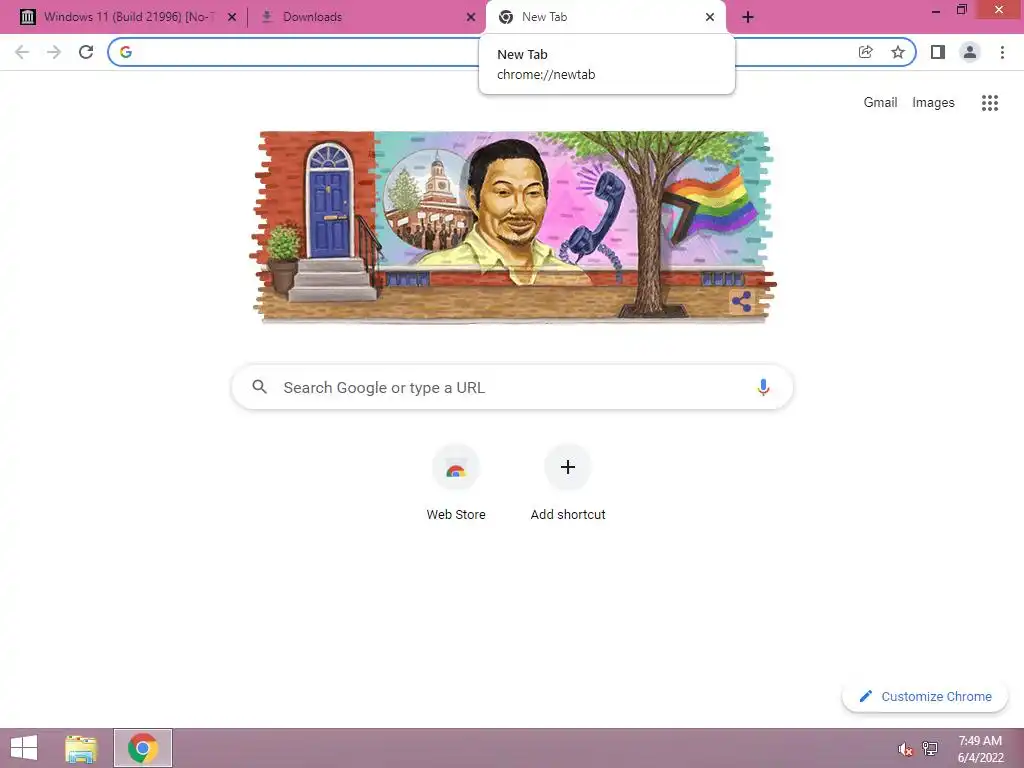Image resolution: width=1024 pixels, height=768 pixels.
Task: Click the magnifier icon in search box
Action: [x=259, y=387]
